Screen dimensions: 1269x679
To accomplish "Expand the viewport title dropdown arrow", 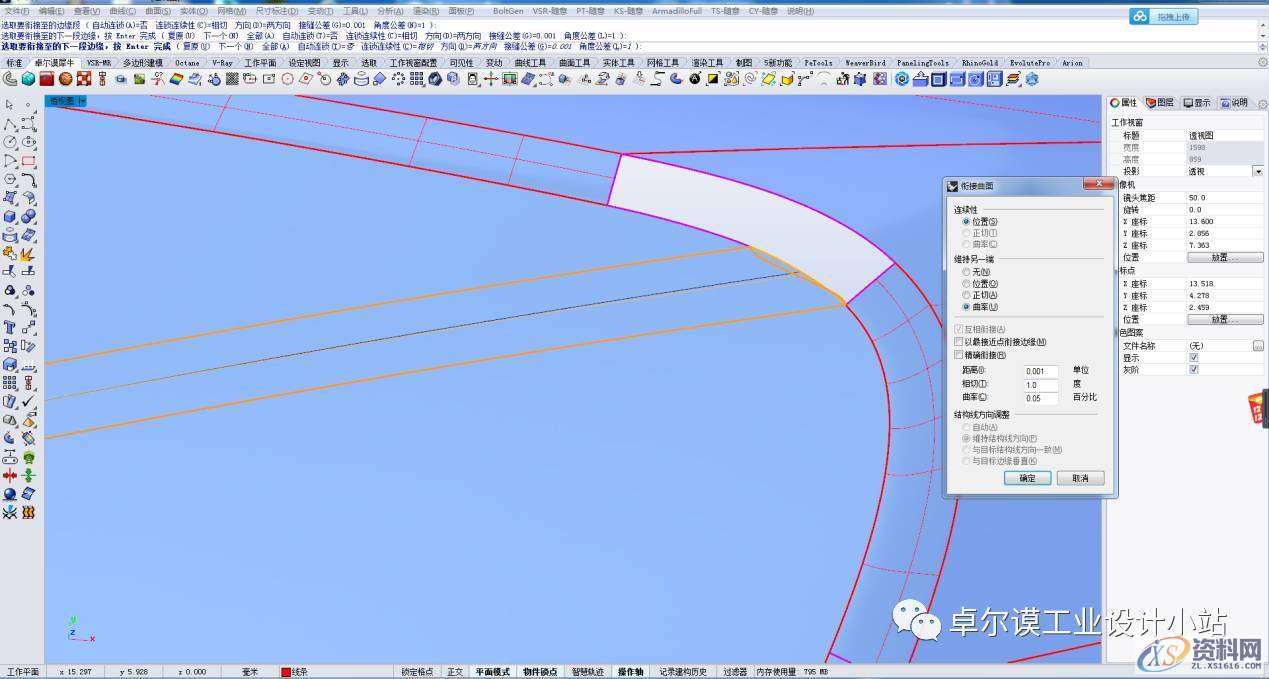I will tap(82, 101).
